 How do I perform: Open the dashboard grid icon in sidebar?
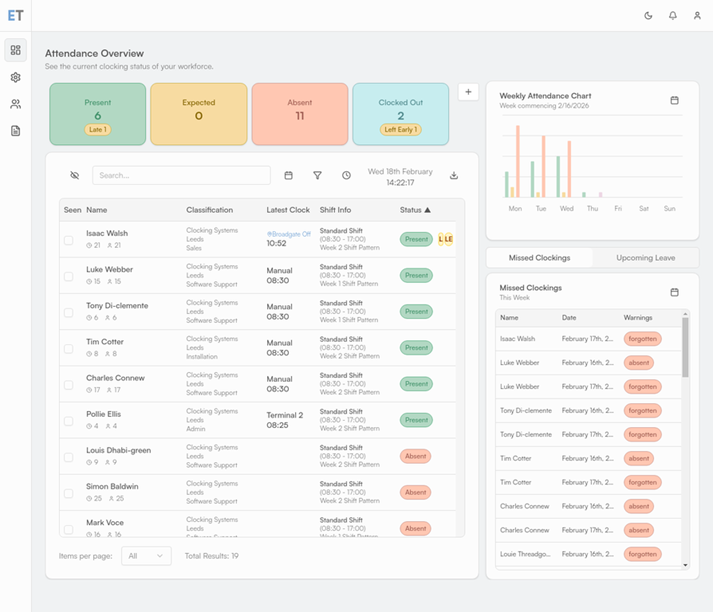15,50
